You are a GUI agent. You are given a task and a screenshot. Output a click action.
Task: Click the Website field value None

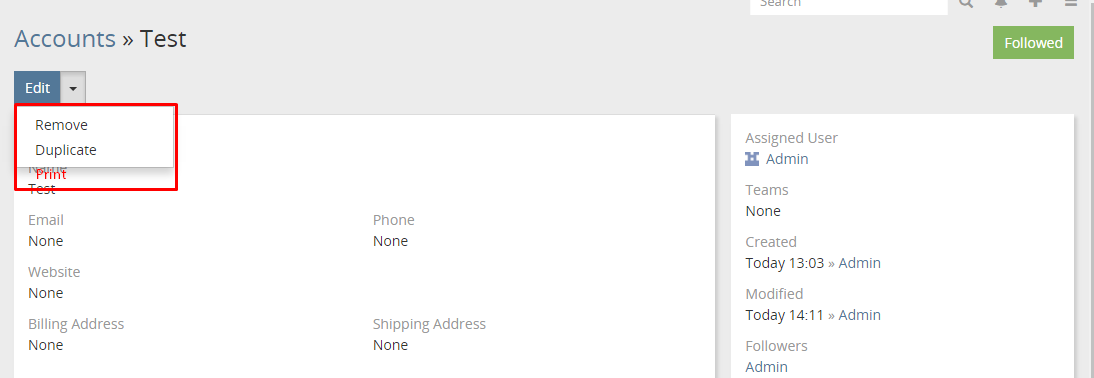click(x=45, y=293)
